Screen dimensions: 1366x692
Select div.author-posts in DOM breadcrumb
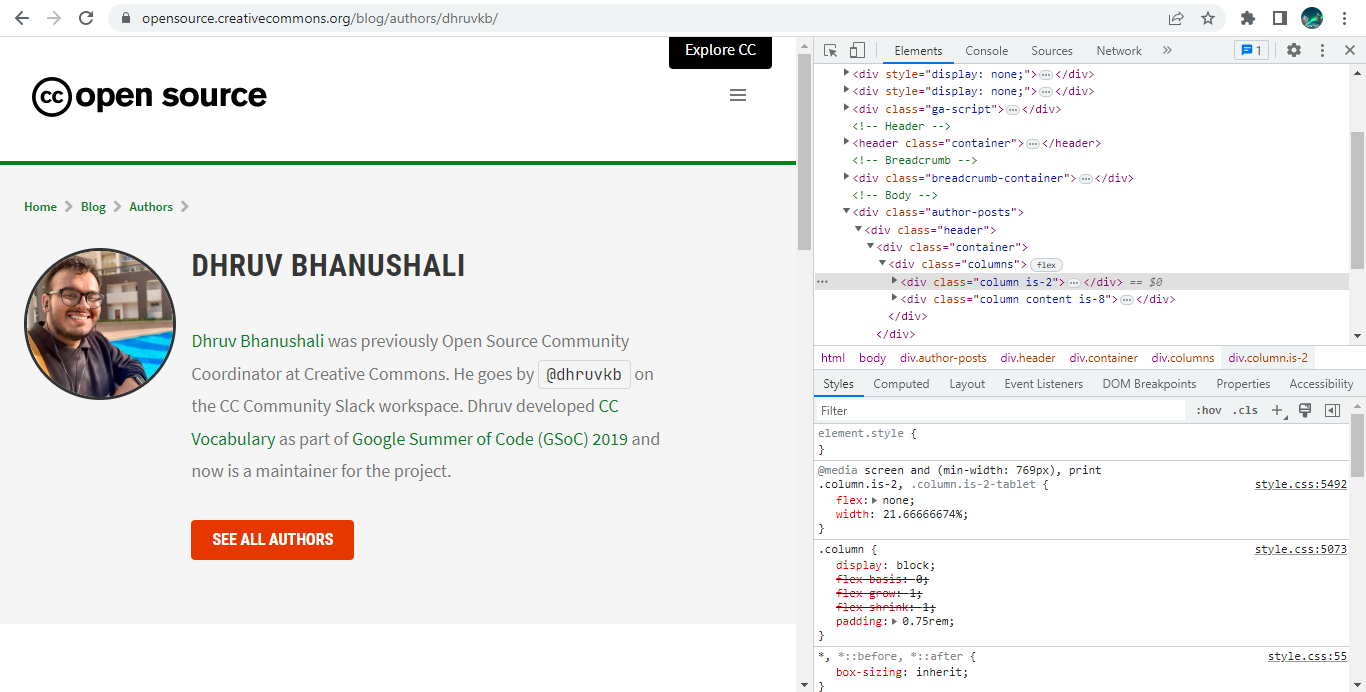pyautogui.click(x=943, y=358)
